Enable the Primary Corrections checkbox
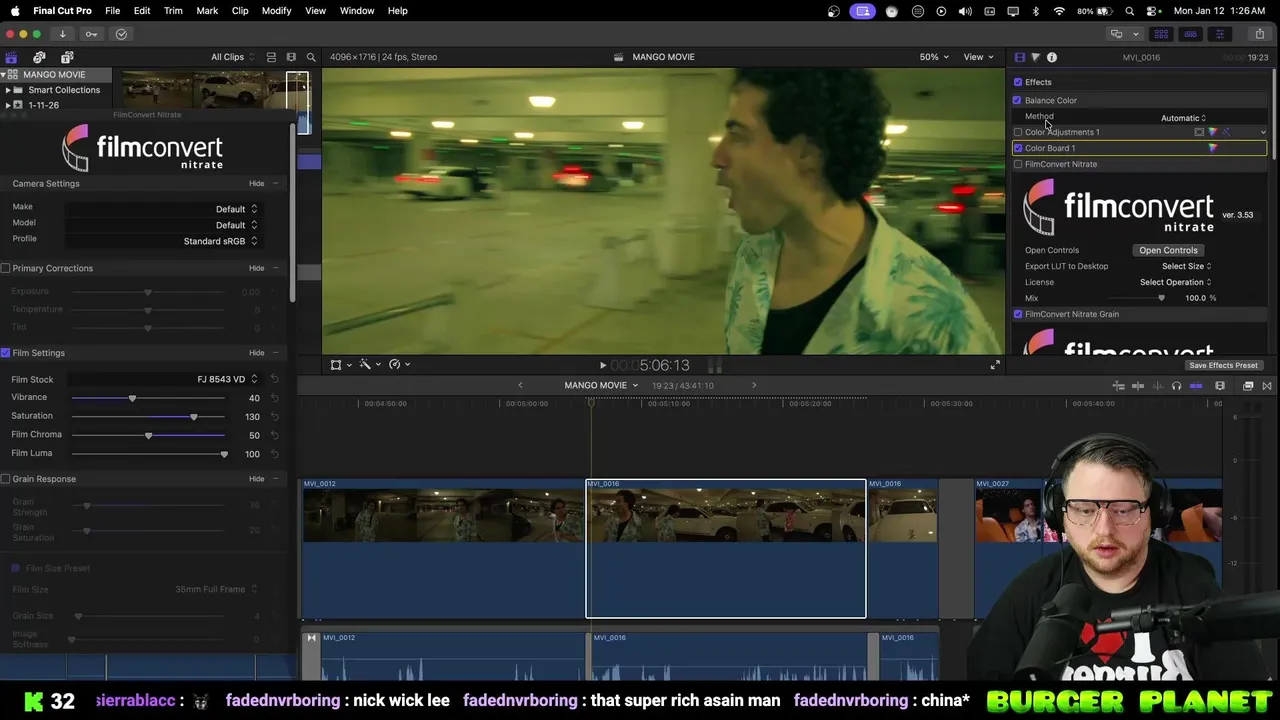 [x=6, y=268]
